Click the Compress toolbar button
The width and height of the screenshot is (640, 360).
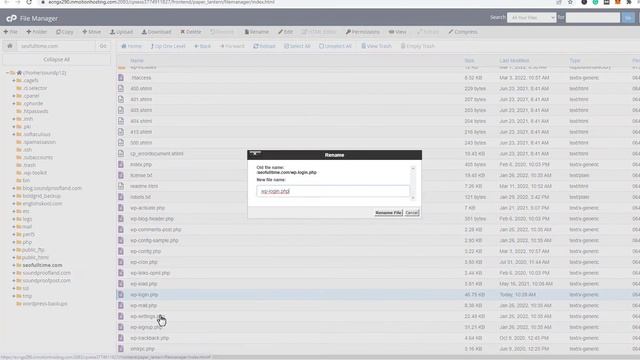(x=463, y=32)
